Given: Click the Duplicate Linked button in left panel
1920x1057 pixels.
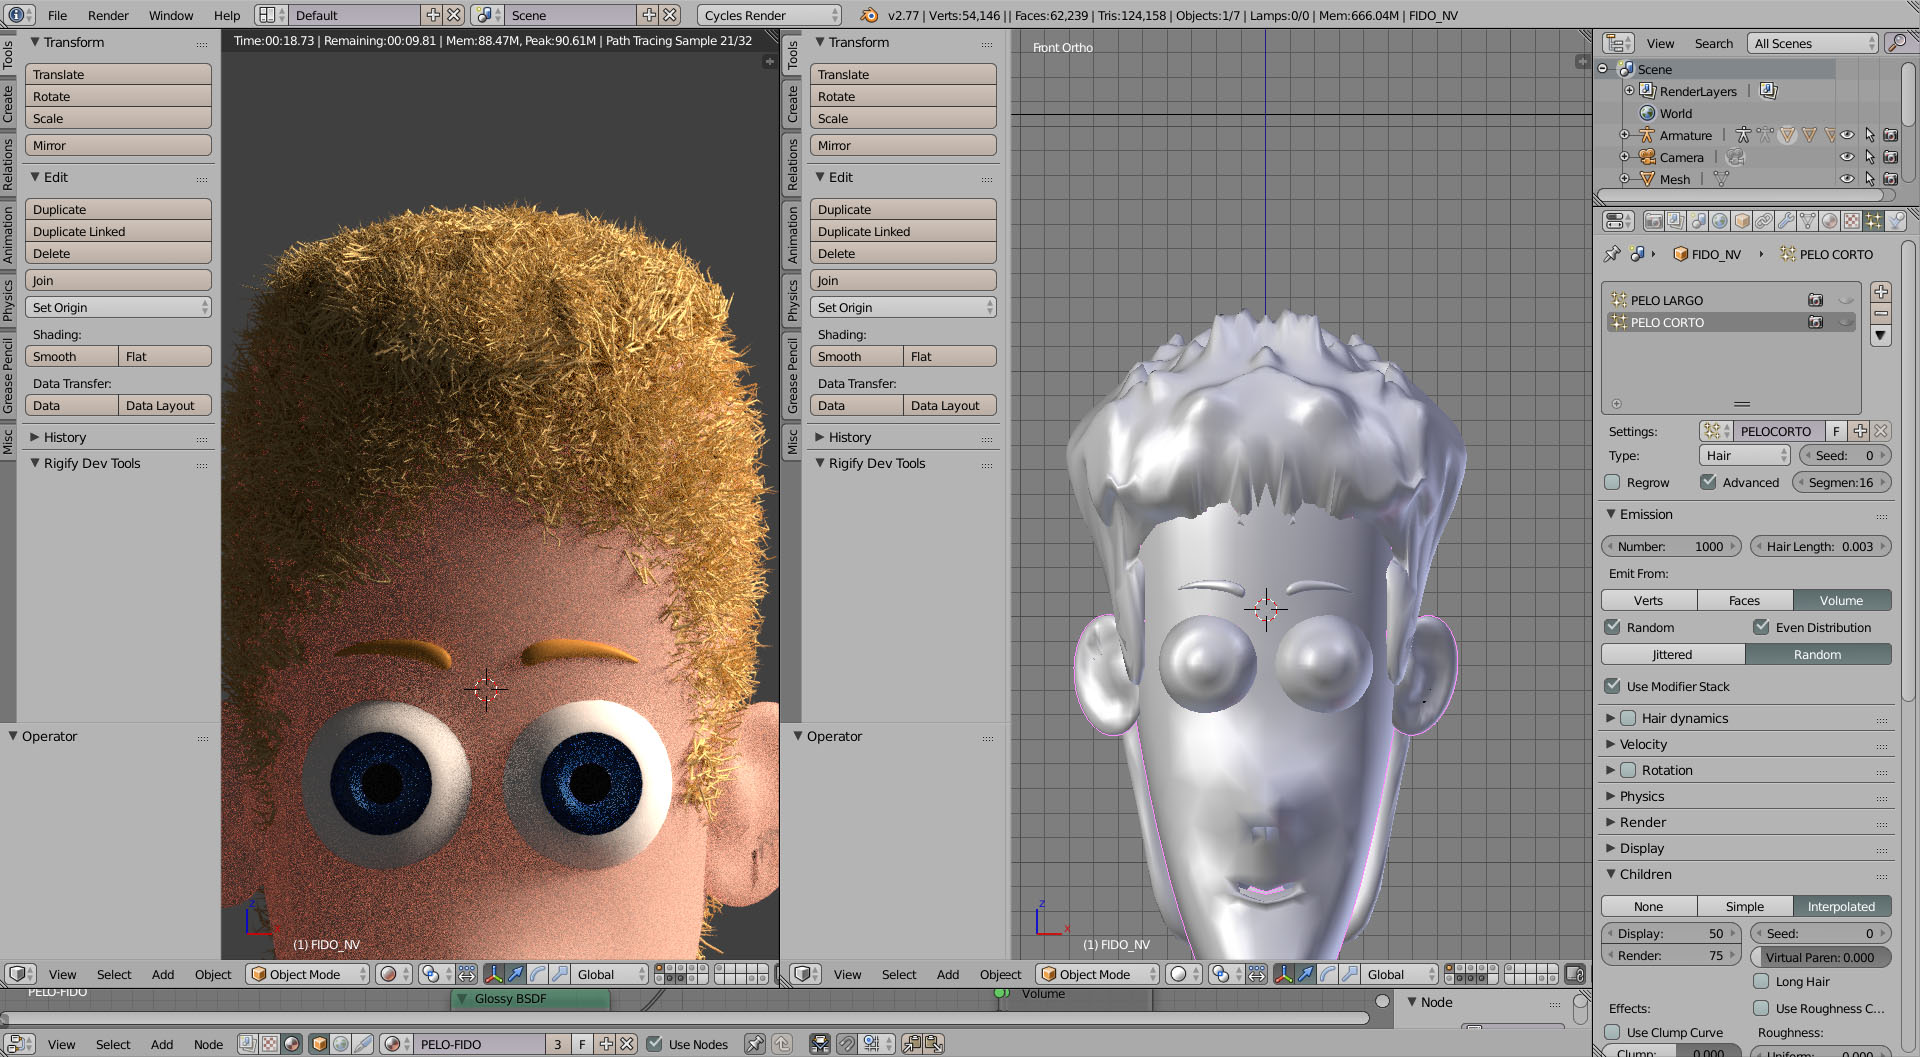Looking at the screenshot, I should [118, 231].
